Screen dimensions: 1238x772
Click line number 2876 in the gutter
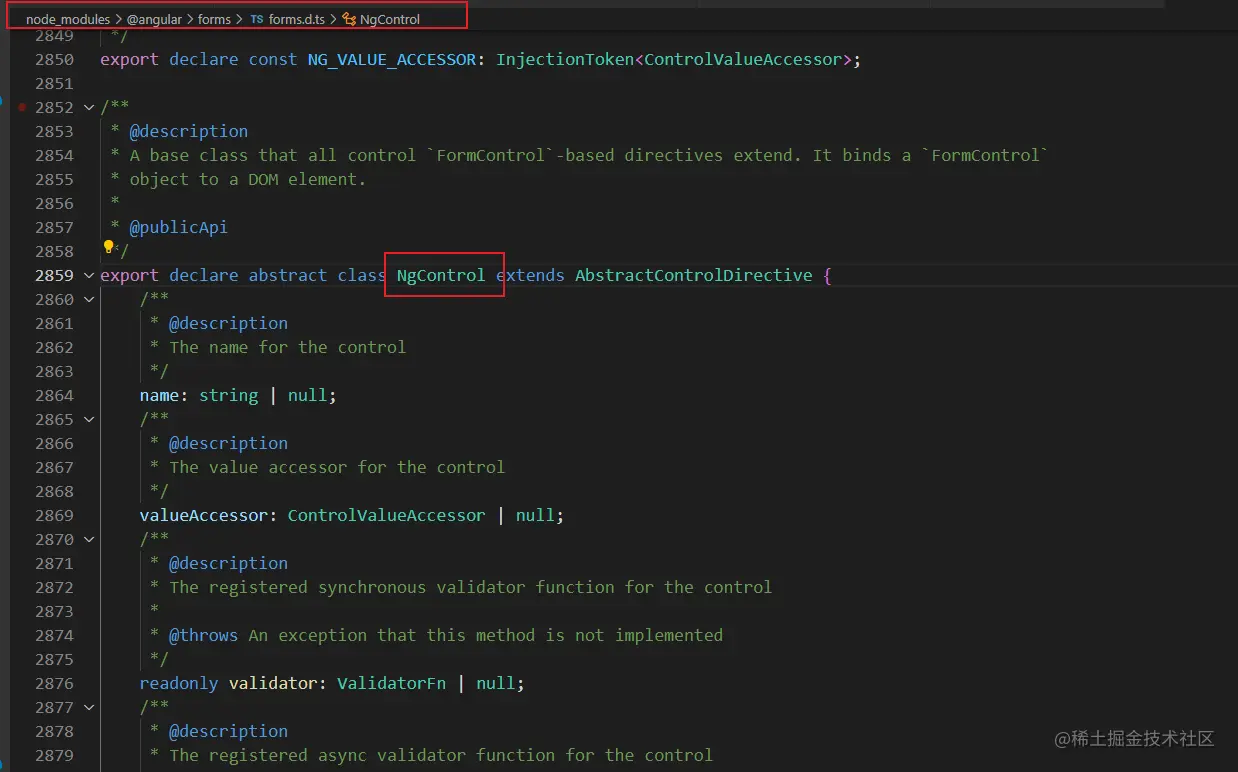pyautogui.click(x=54, y=683)
